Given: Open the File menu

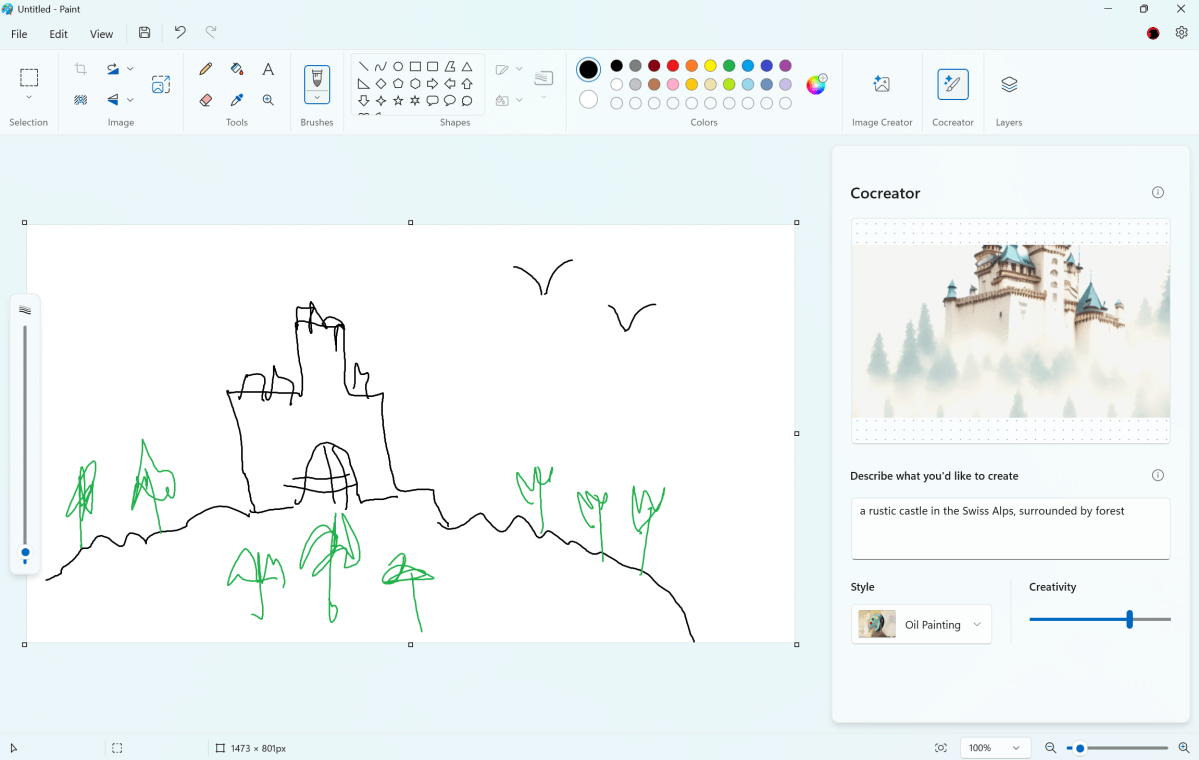Looking at the screenshot, I should click(18, 33).
